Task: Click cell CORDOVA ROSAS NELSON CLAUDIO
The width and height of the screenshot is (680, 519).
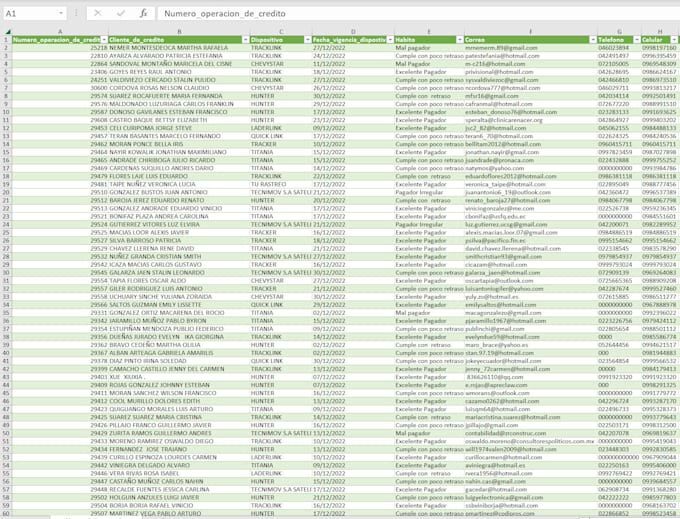Action: [179, 88]
